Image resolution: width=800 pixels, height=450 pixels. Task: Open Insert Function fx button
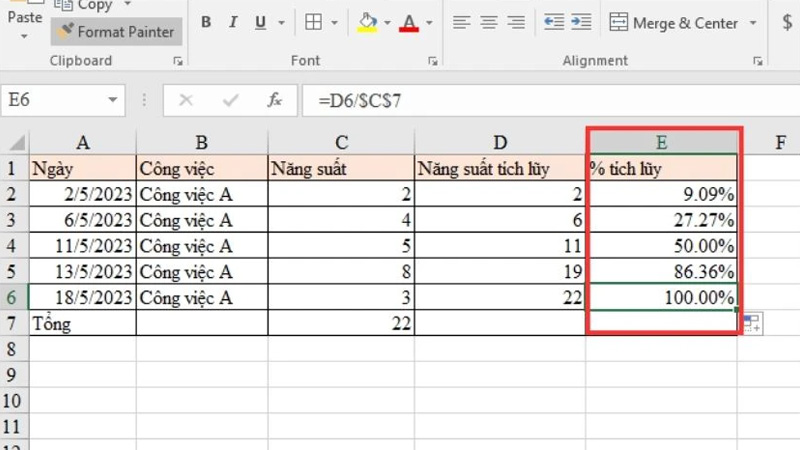tap(274, 100)
